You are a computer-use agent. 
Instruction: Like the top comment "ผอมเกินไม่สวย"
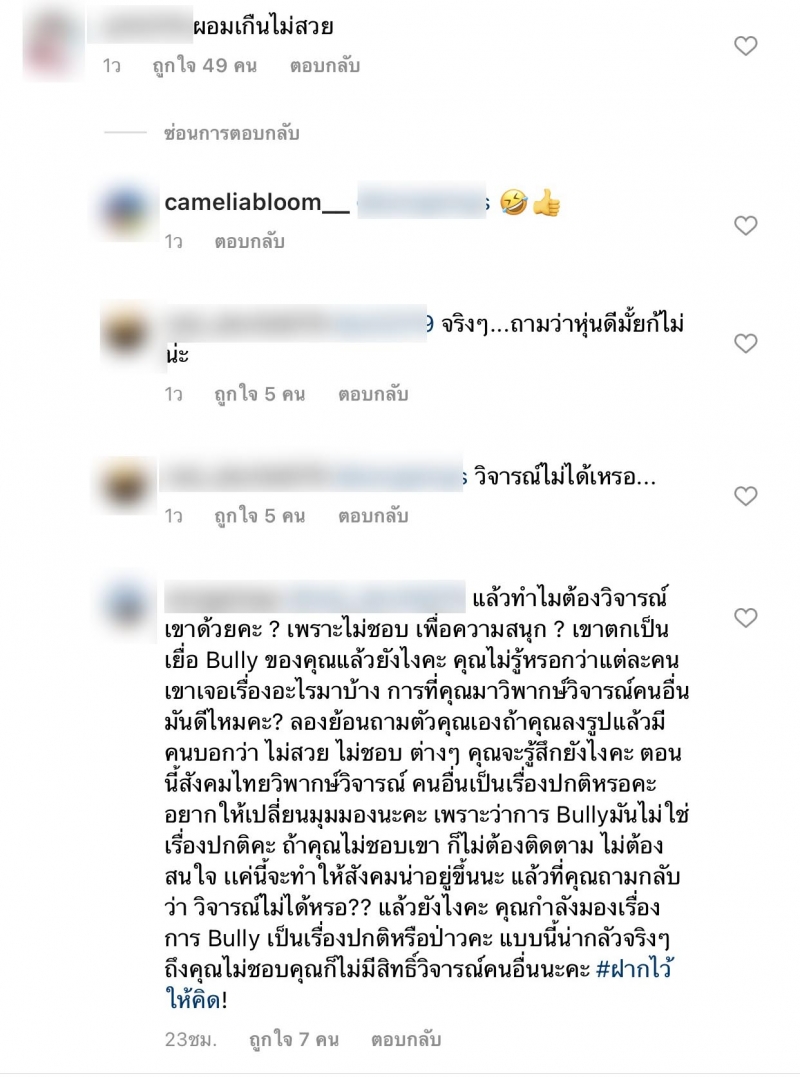click(x=745, y=46)
